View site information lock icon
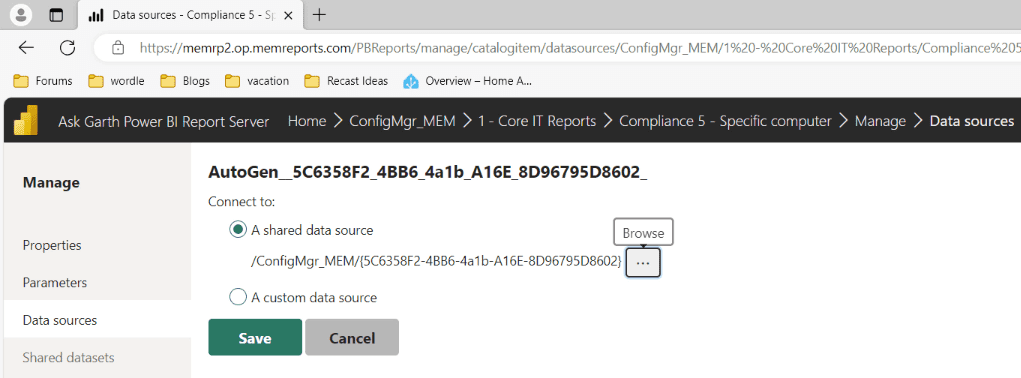 click(118, 47)
